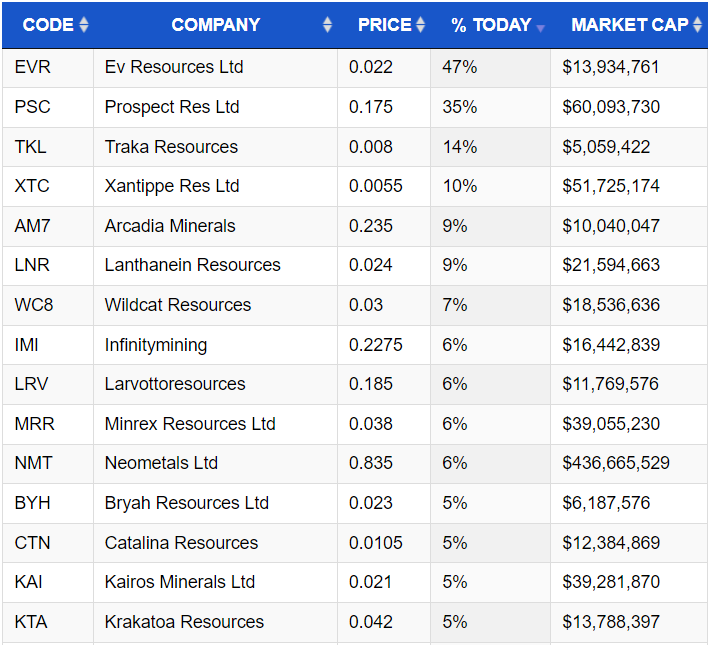Click the sort arrows beside CODE header
Screen dimensions: 712x645
point(84,25)
